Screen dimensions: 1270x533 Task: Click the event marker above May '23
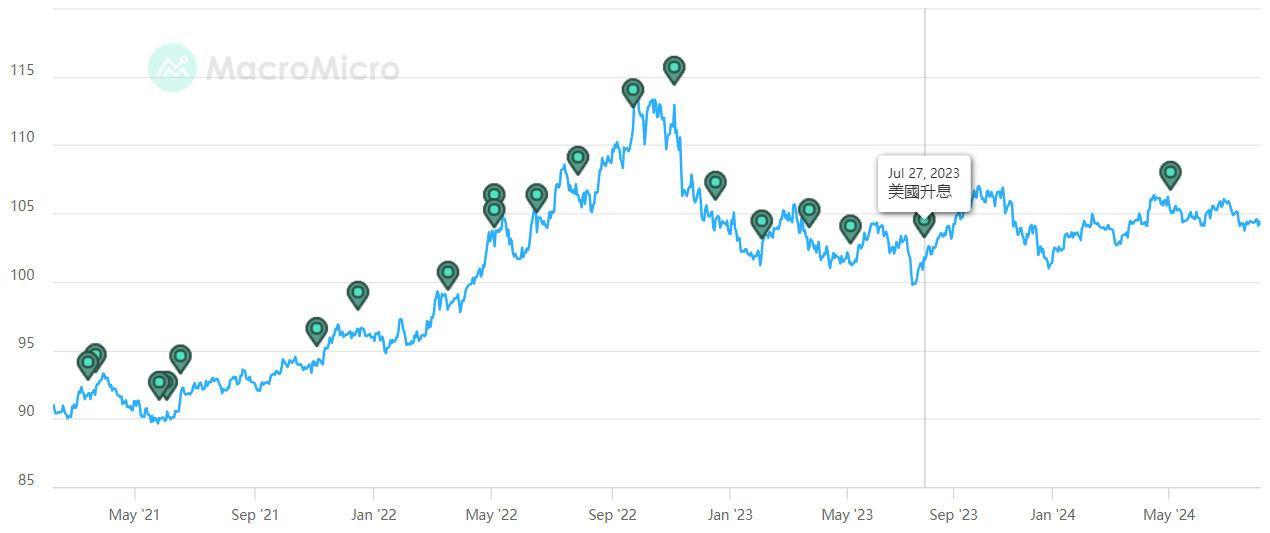pos(850,227)
